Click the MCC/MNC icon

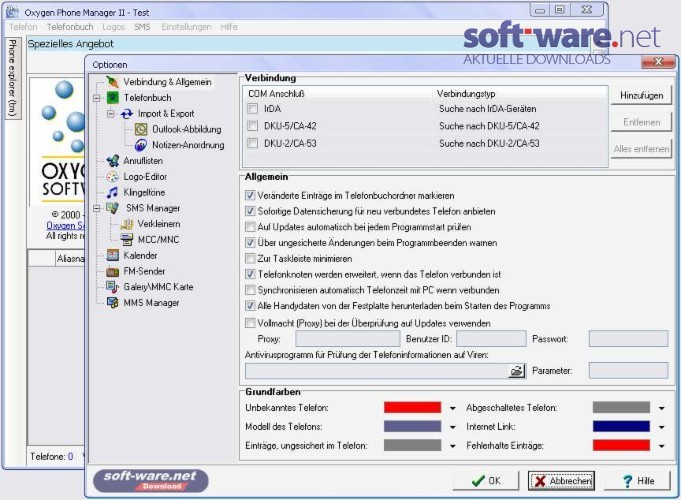point(127,239)
